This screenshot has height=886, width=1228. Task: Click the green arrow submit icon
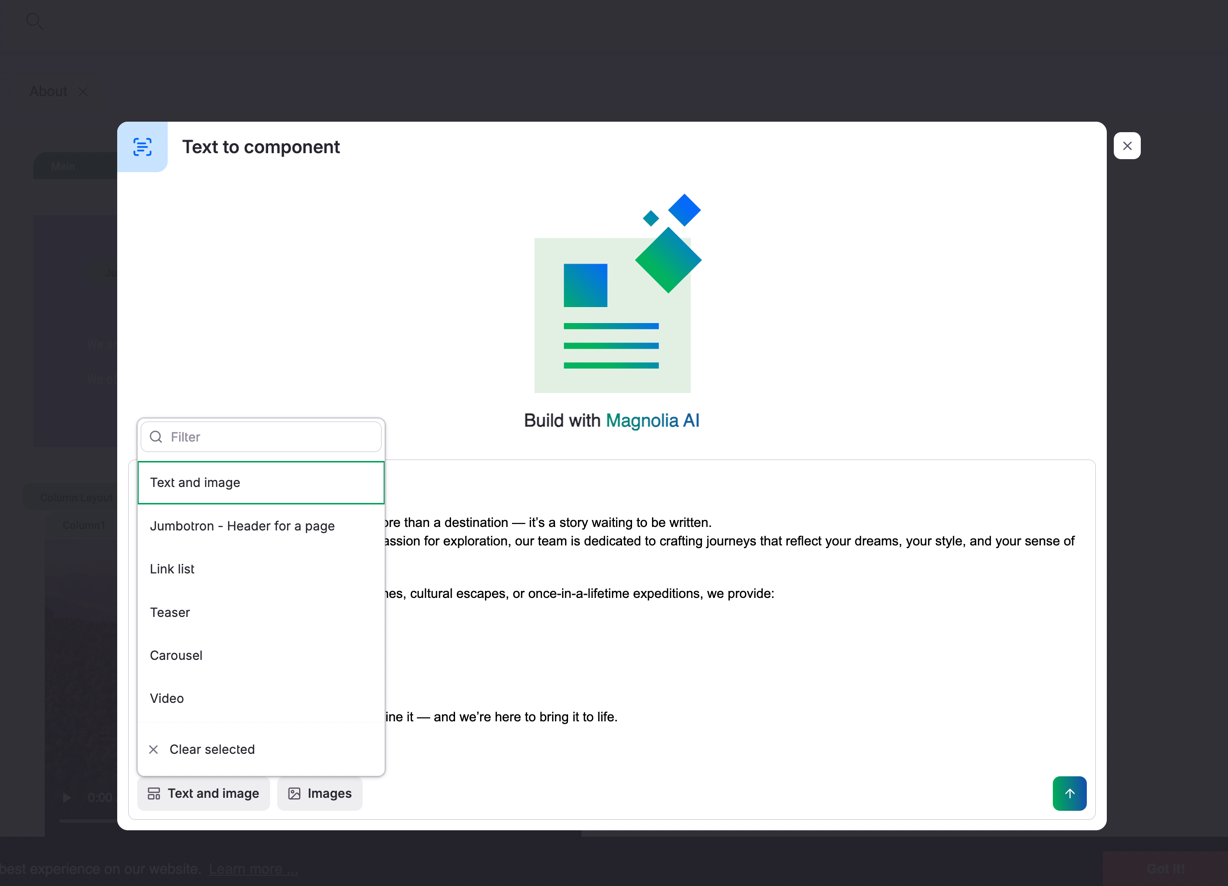(1069, 793)
